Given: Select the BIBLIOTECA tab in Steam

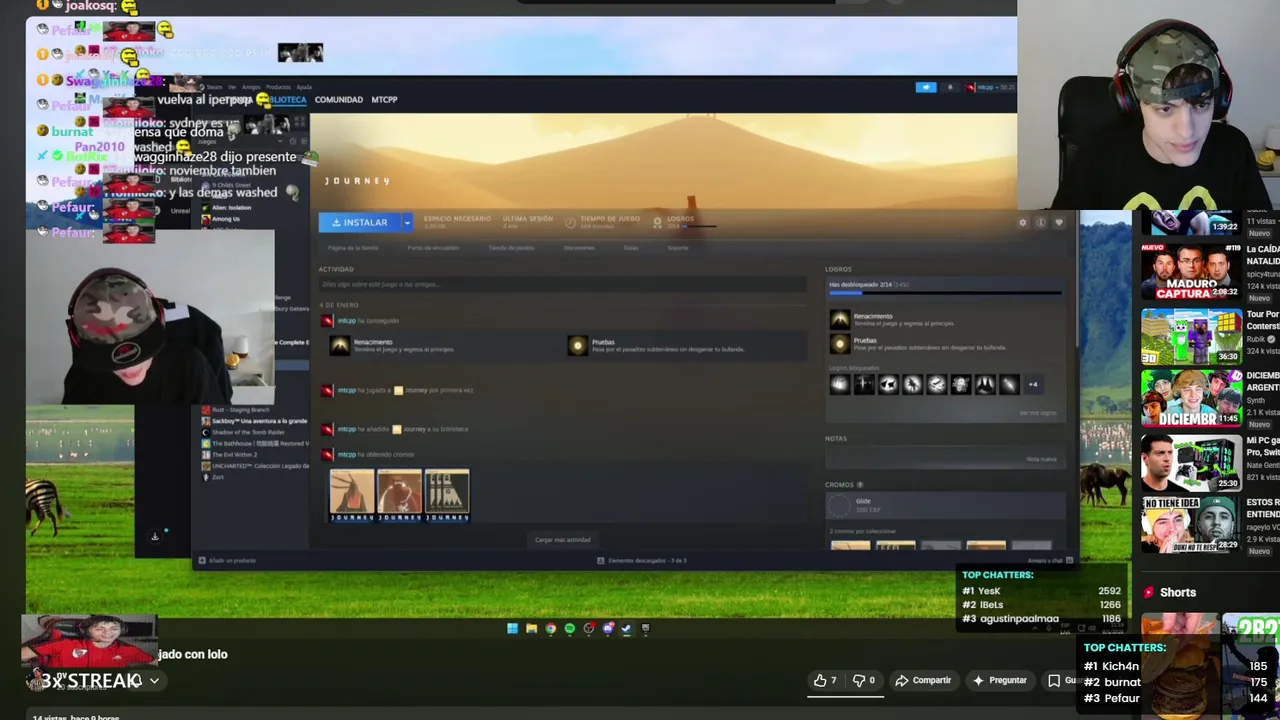Looking at the screenshot, I should 287,100.
